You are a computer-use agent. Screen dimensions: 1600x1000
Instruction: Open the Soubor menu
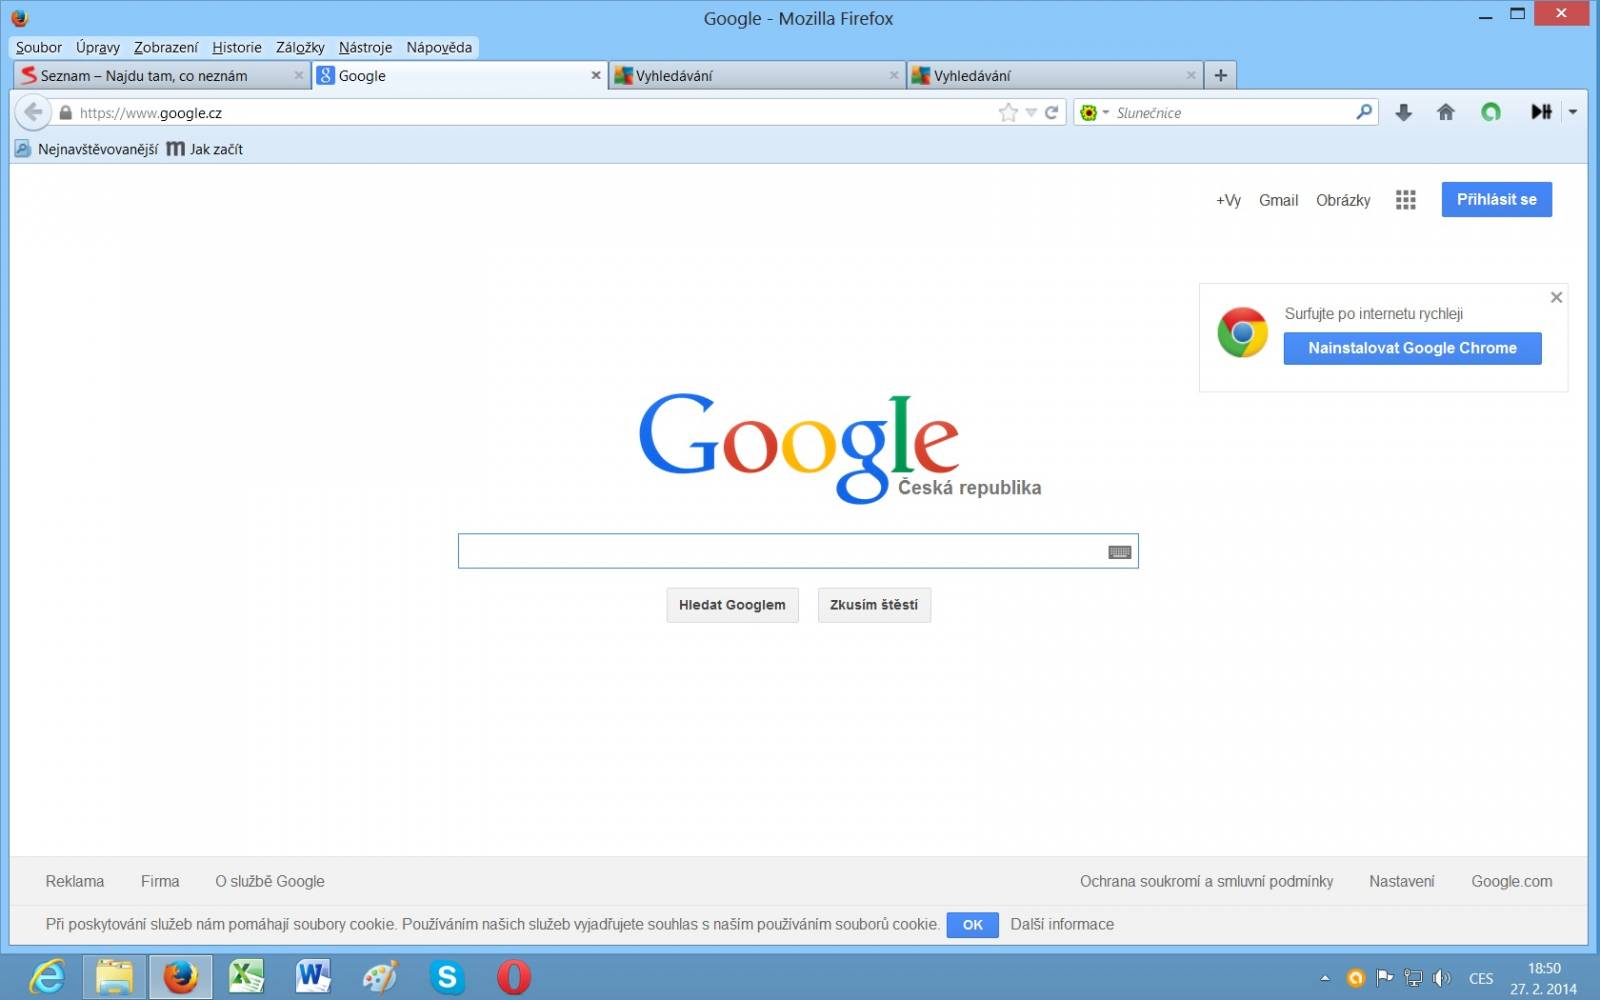[39, 47]
